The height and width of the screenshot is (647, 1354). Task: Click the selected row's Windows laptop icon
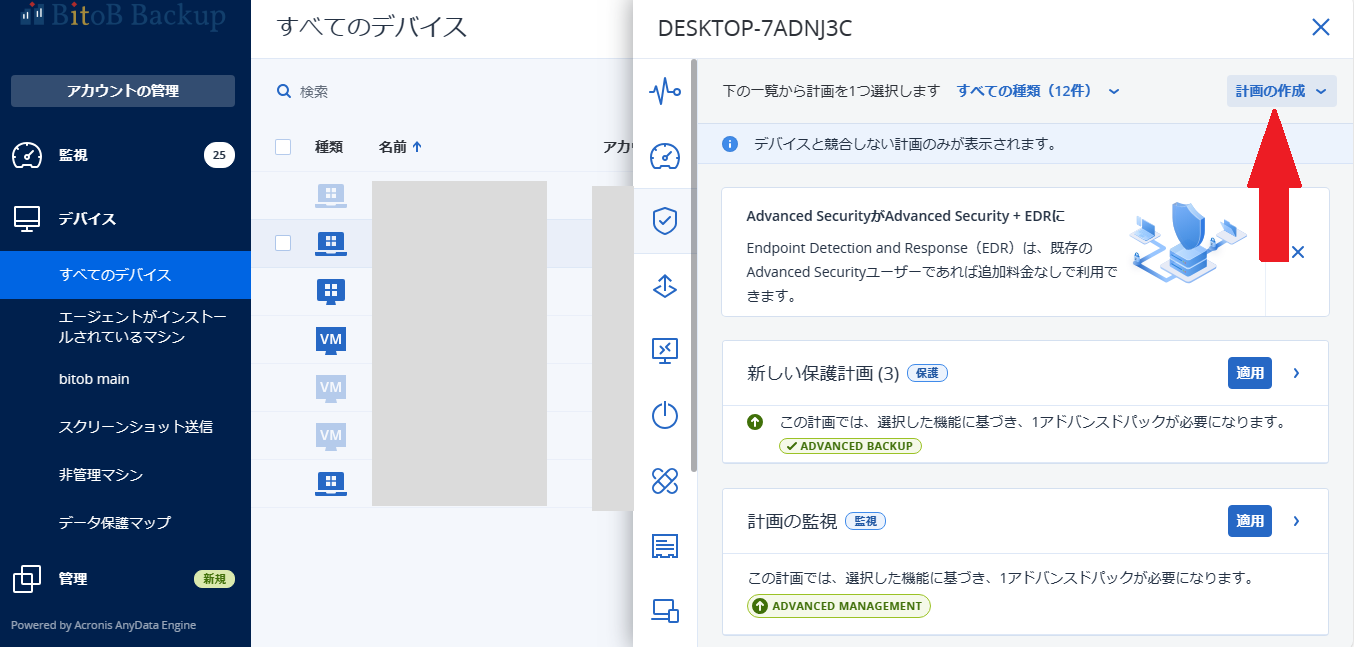(x=331, y=243)
